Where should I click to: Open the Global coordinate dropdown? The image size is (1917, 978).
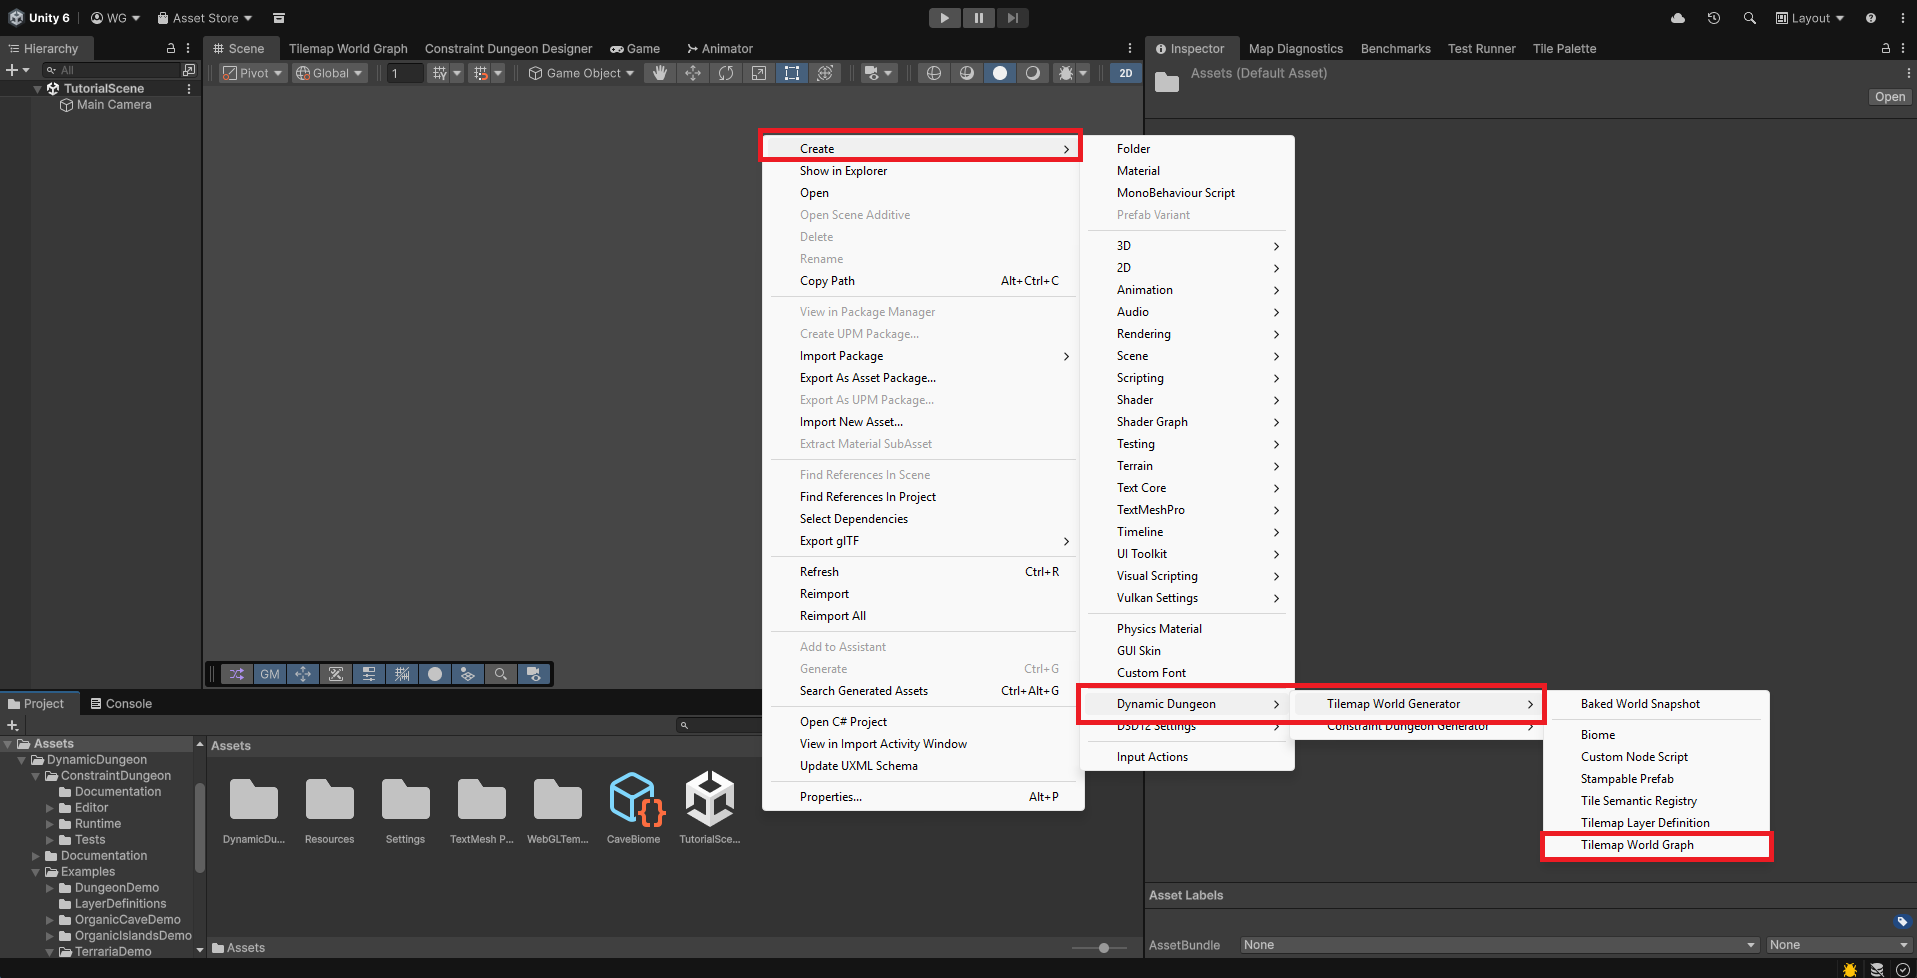[x=329, y=73]
